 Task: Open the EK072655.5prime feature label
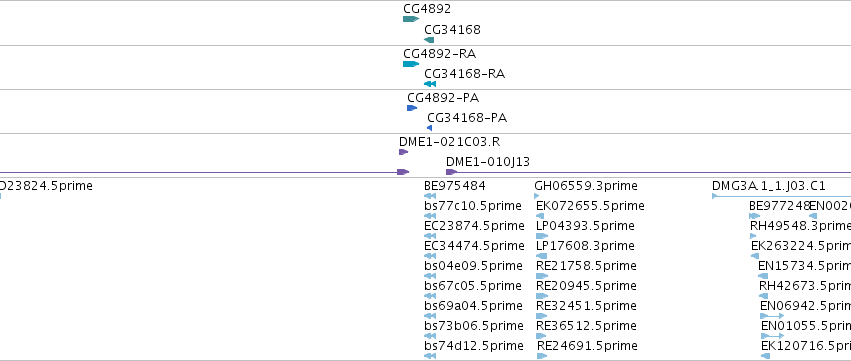(x=590, y=206)
